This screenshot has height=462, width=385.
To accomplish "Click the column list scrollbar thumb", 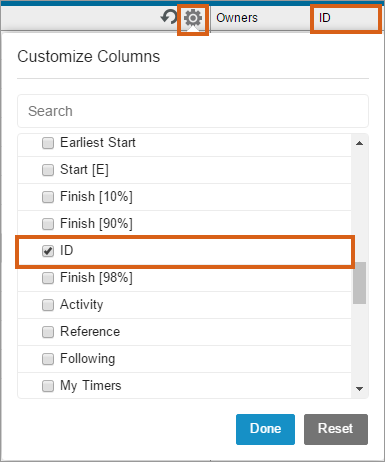I will pos(359,283).
